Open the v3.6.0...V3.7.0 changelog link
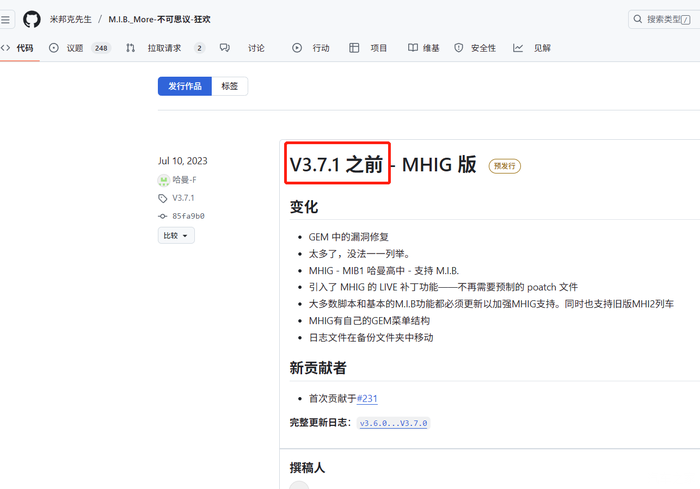Image resolution: width=700 pixels, height=489 pixels. 394,423
